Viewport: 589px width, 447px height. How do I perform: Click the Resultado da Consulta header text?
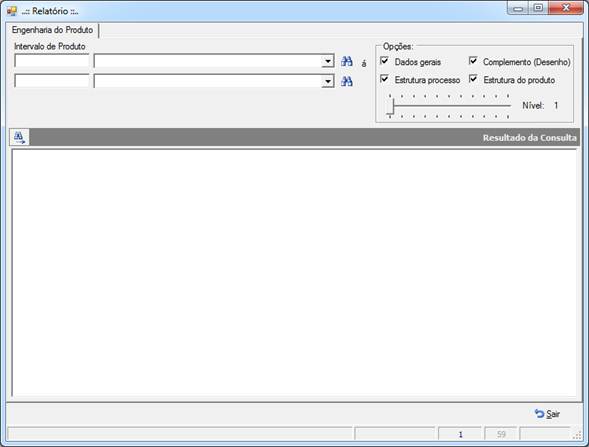pos(529,138)
